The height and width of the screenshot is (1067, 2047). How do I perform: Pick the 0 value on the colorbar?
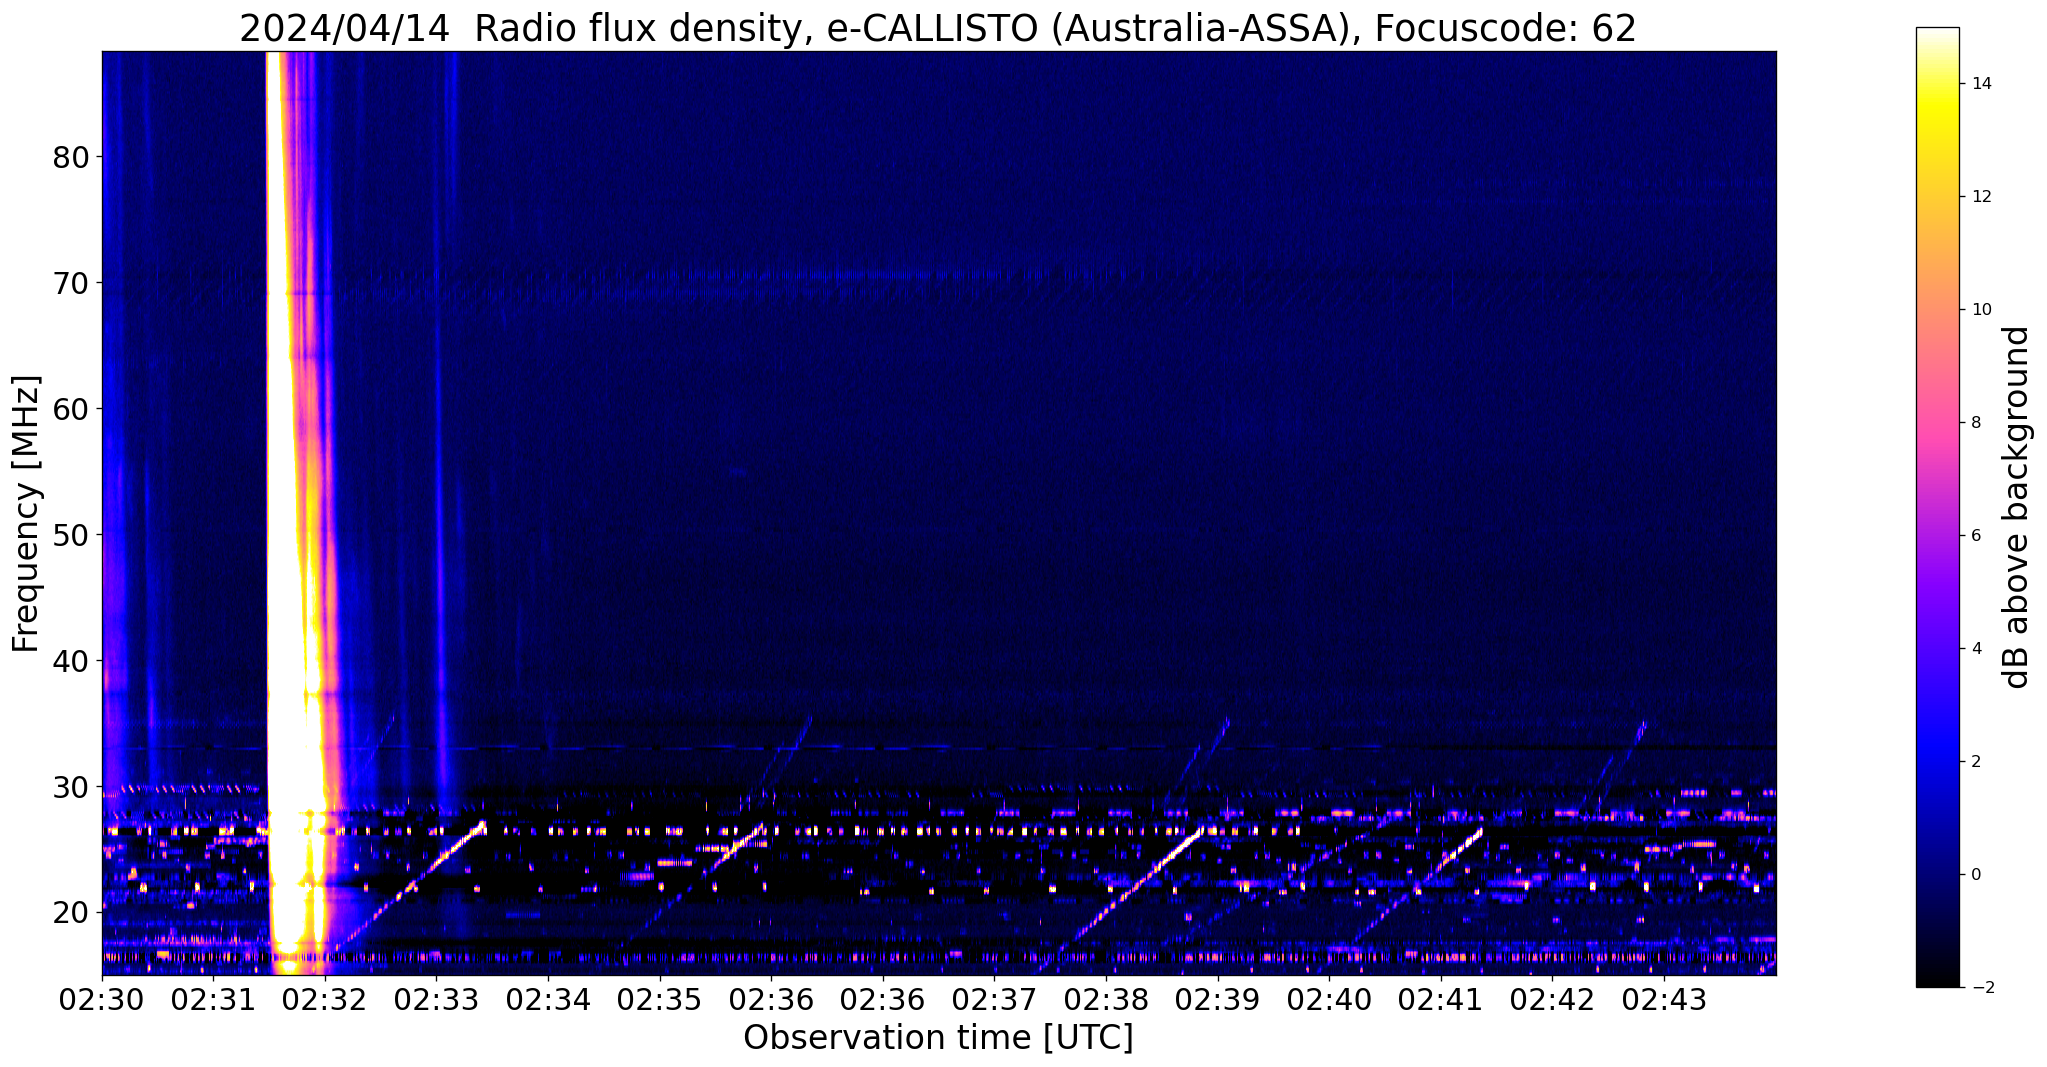[1976, 875]
